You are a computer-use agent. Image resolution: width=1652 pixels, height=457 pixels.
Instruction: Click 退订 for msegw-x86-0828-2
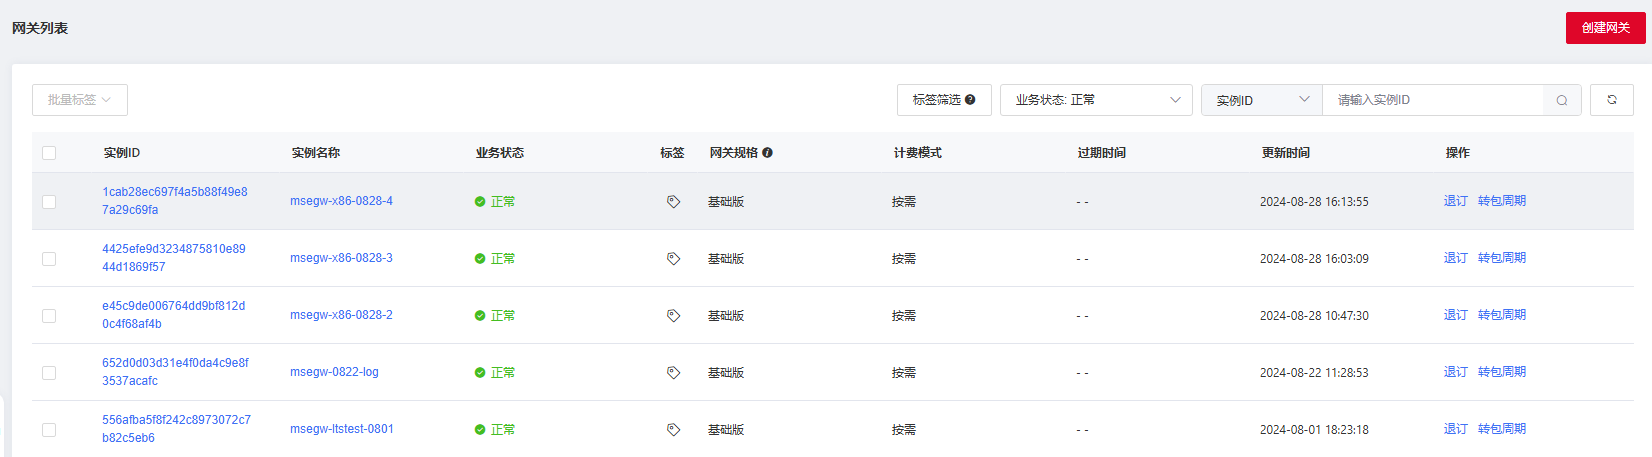1456,315
